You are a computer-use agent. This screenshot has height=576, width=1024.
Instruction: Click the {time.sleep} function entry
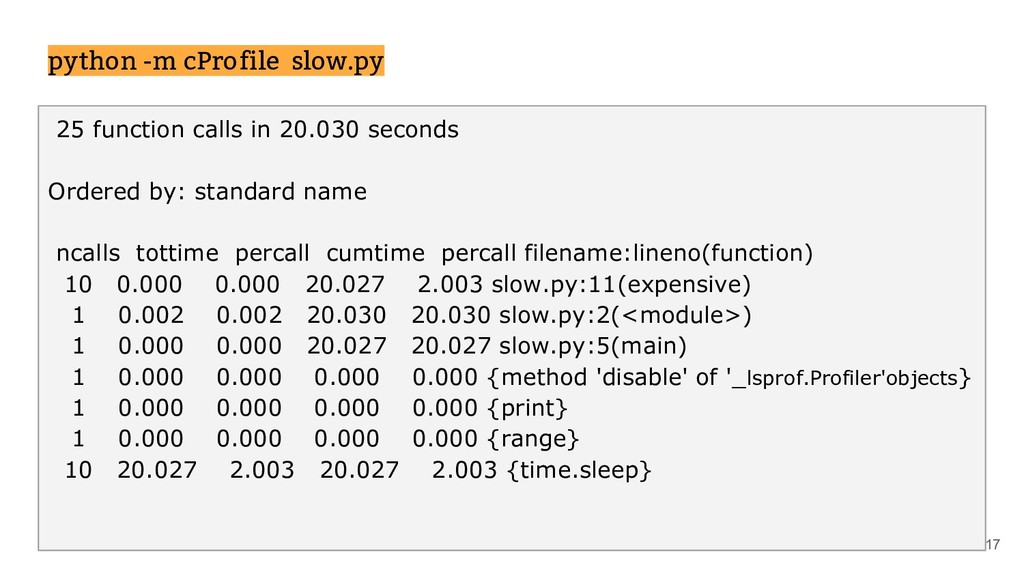point(579,470)
